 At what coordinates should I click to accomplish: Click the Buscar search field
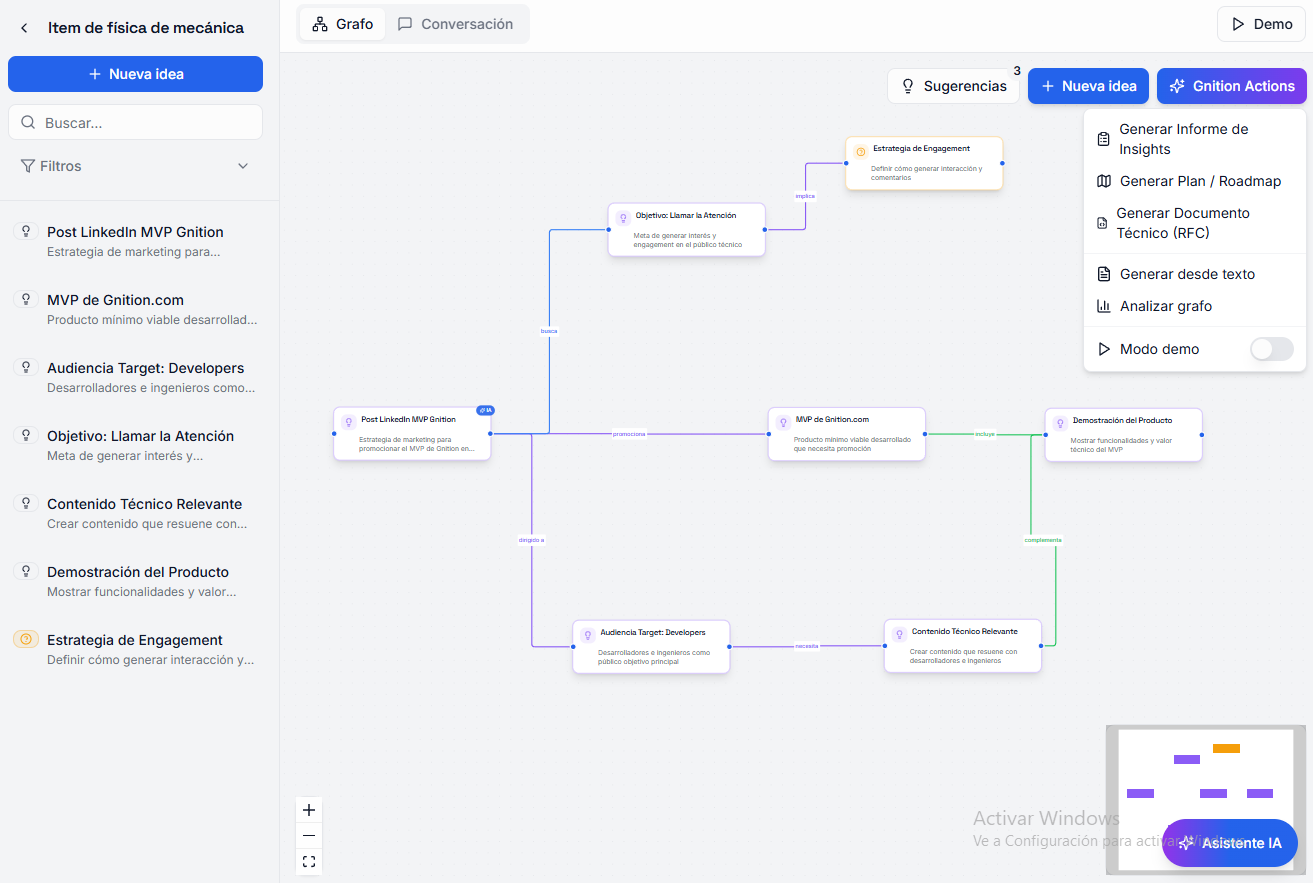coord(135,121)
